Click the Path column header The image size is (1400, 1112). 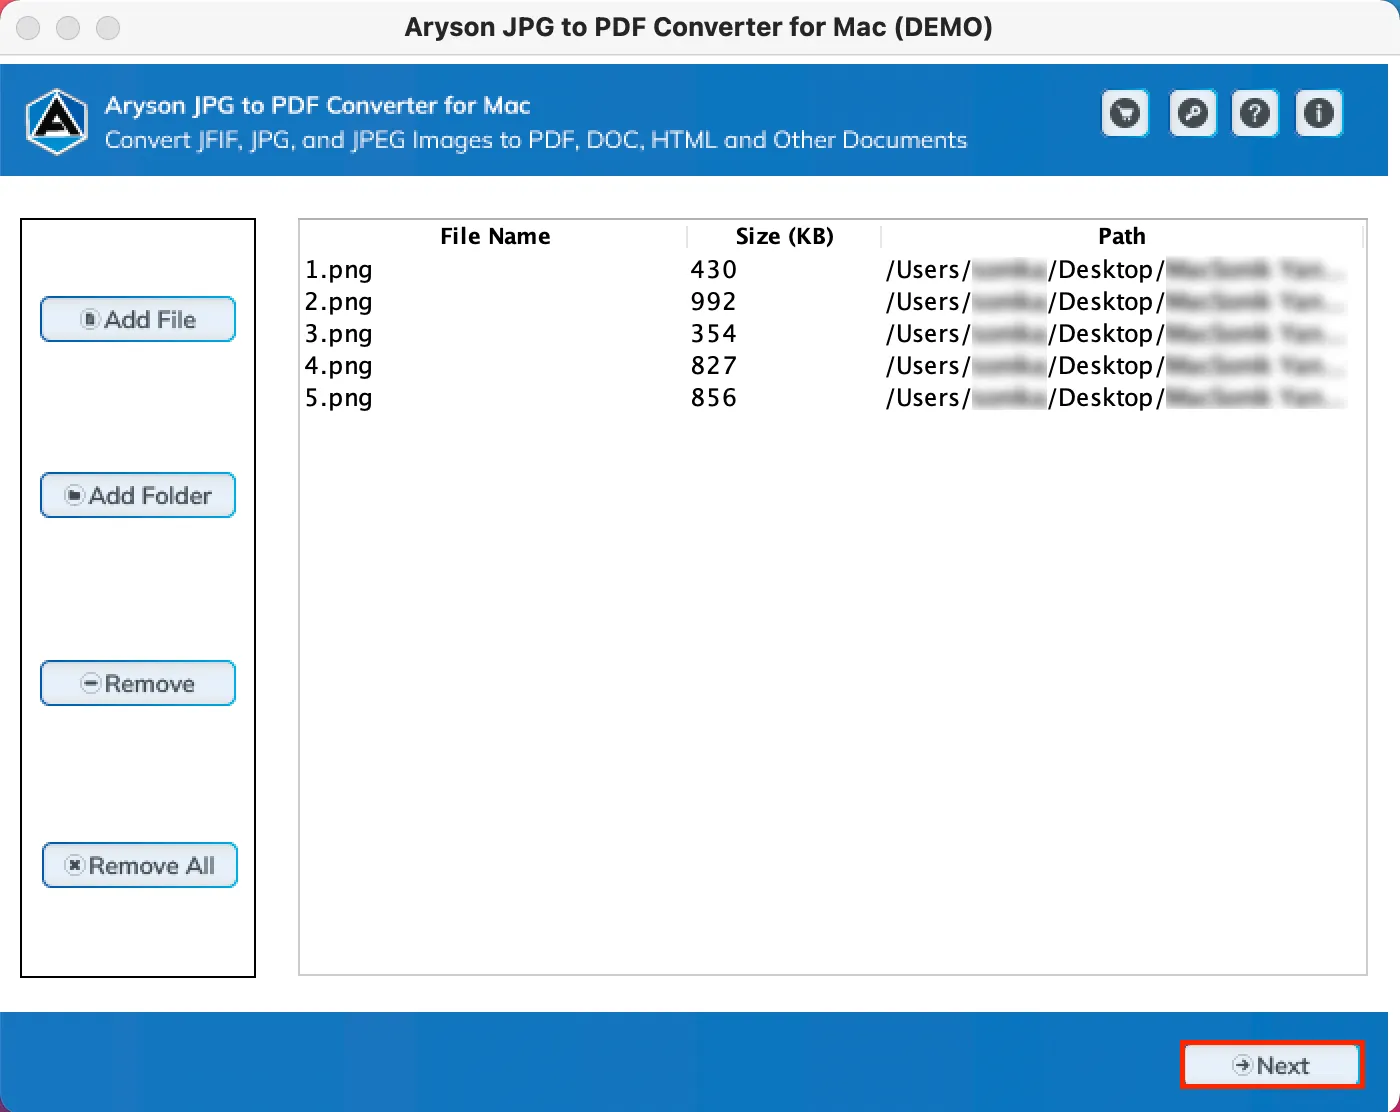1122,236
